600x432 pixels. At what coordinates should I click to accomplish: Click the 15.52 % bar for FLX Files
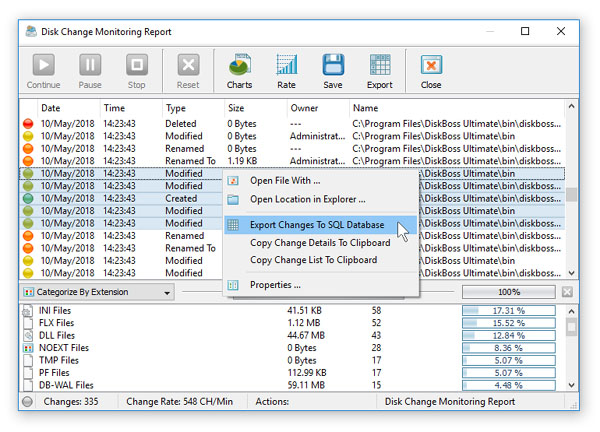[509, 323]
